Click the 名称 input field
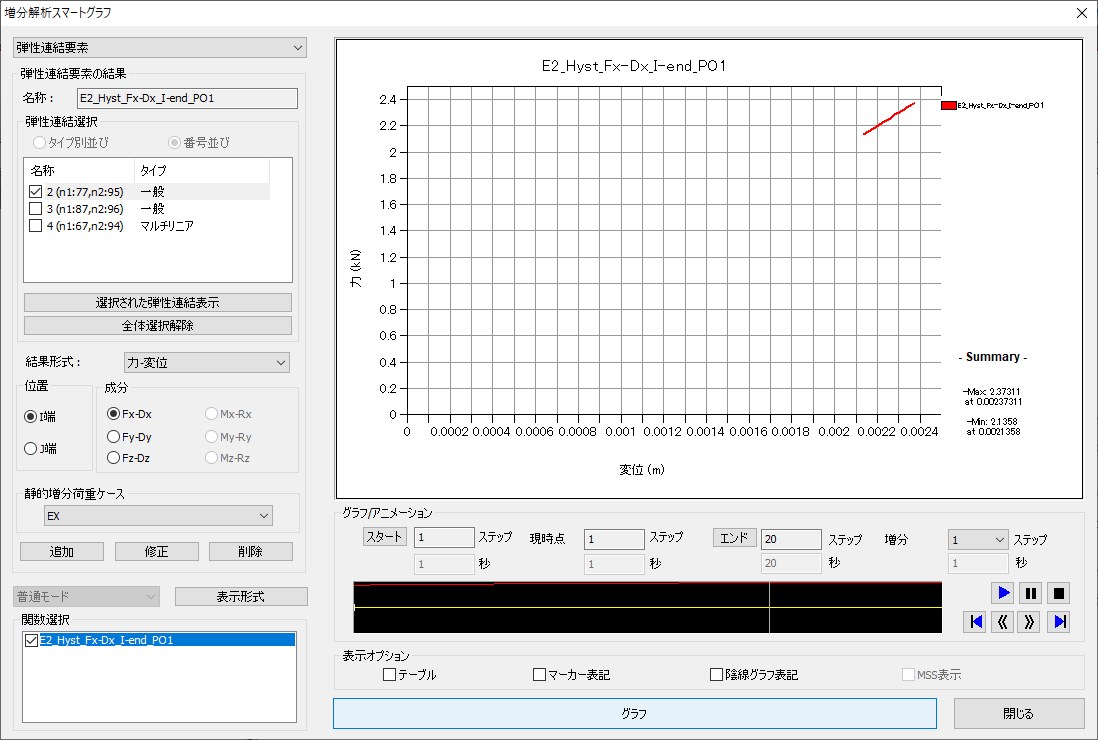 click(187, 98)
